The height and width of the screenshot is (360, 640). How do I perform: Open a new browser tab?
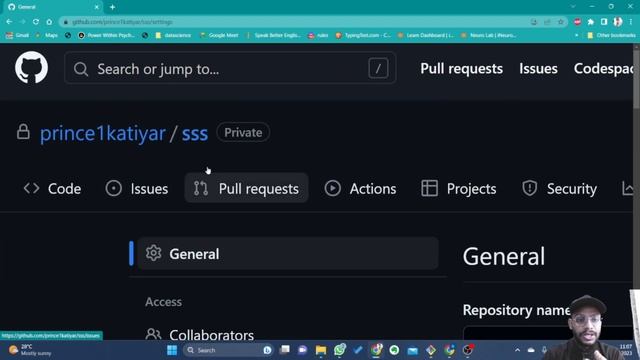tap(112, 7)
